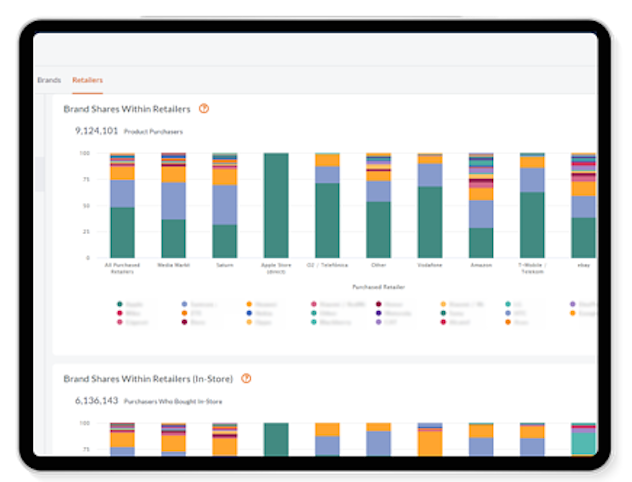632x482 pixels.
Task: Click green segment of the Other bar
Action: coord(378,229)
